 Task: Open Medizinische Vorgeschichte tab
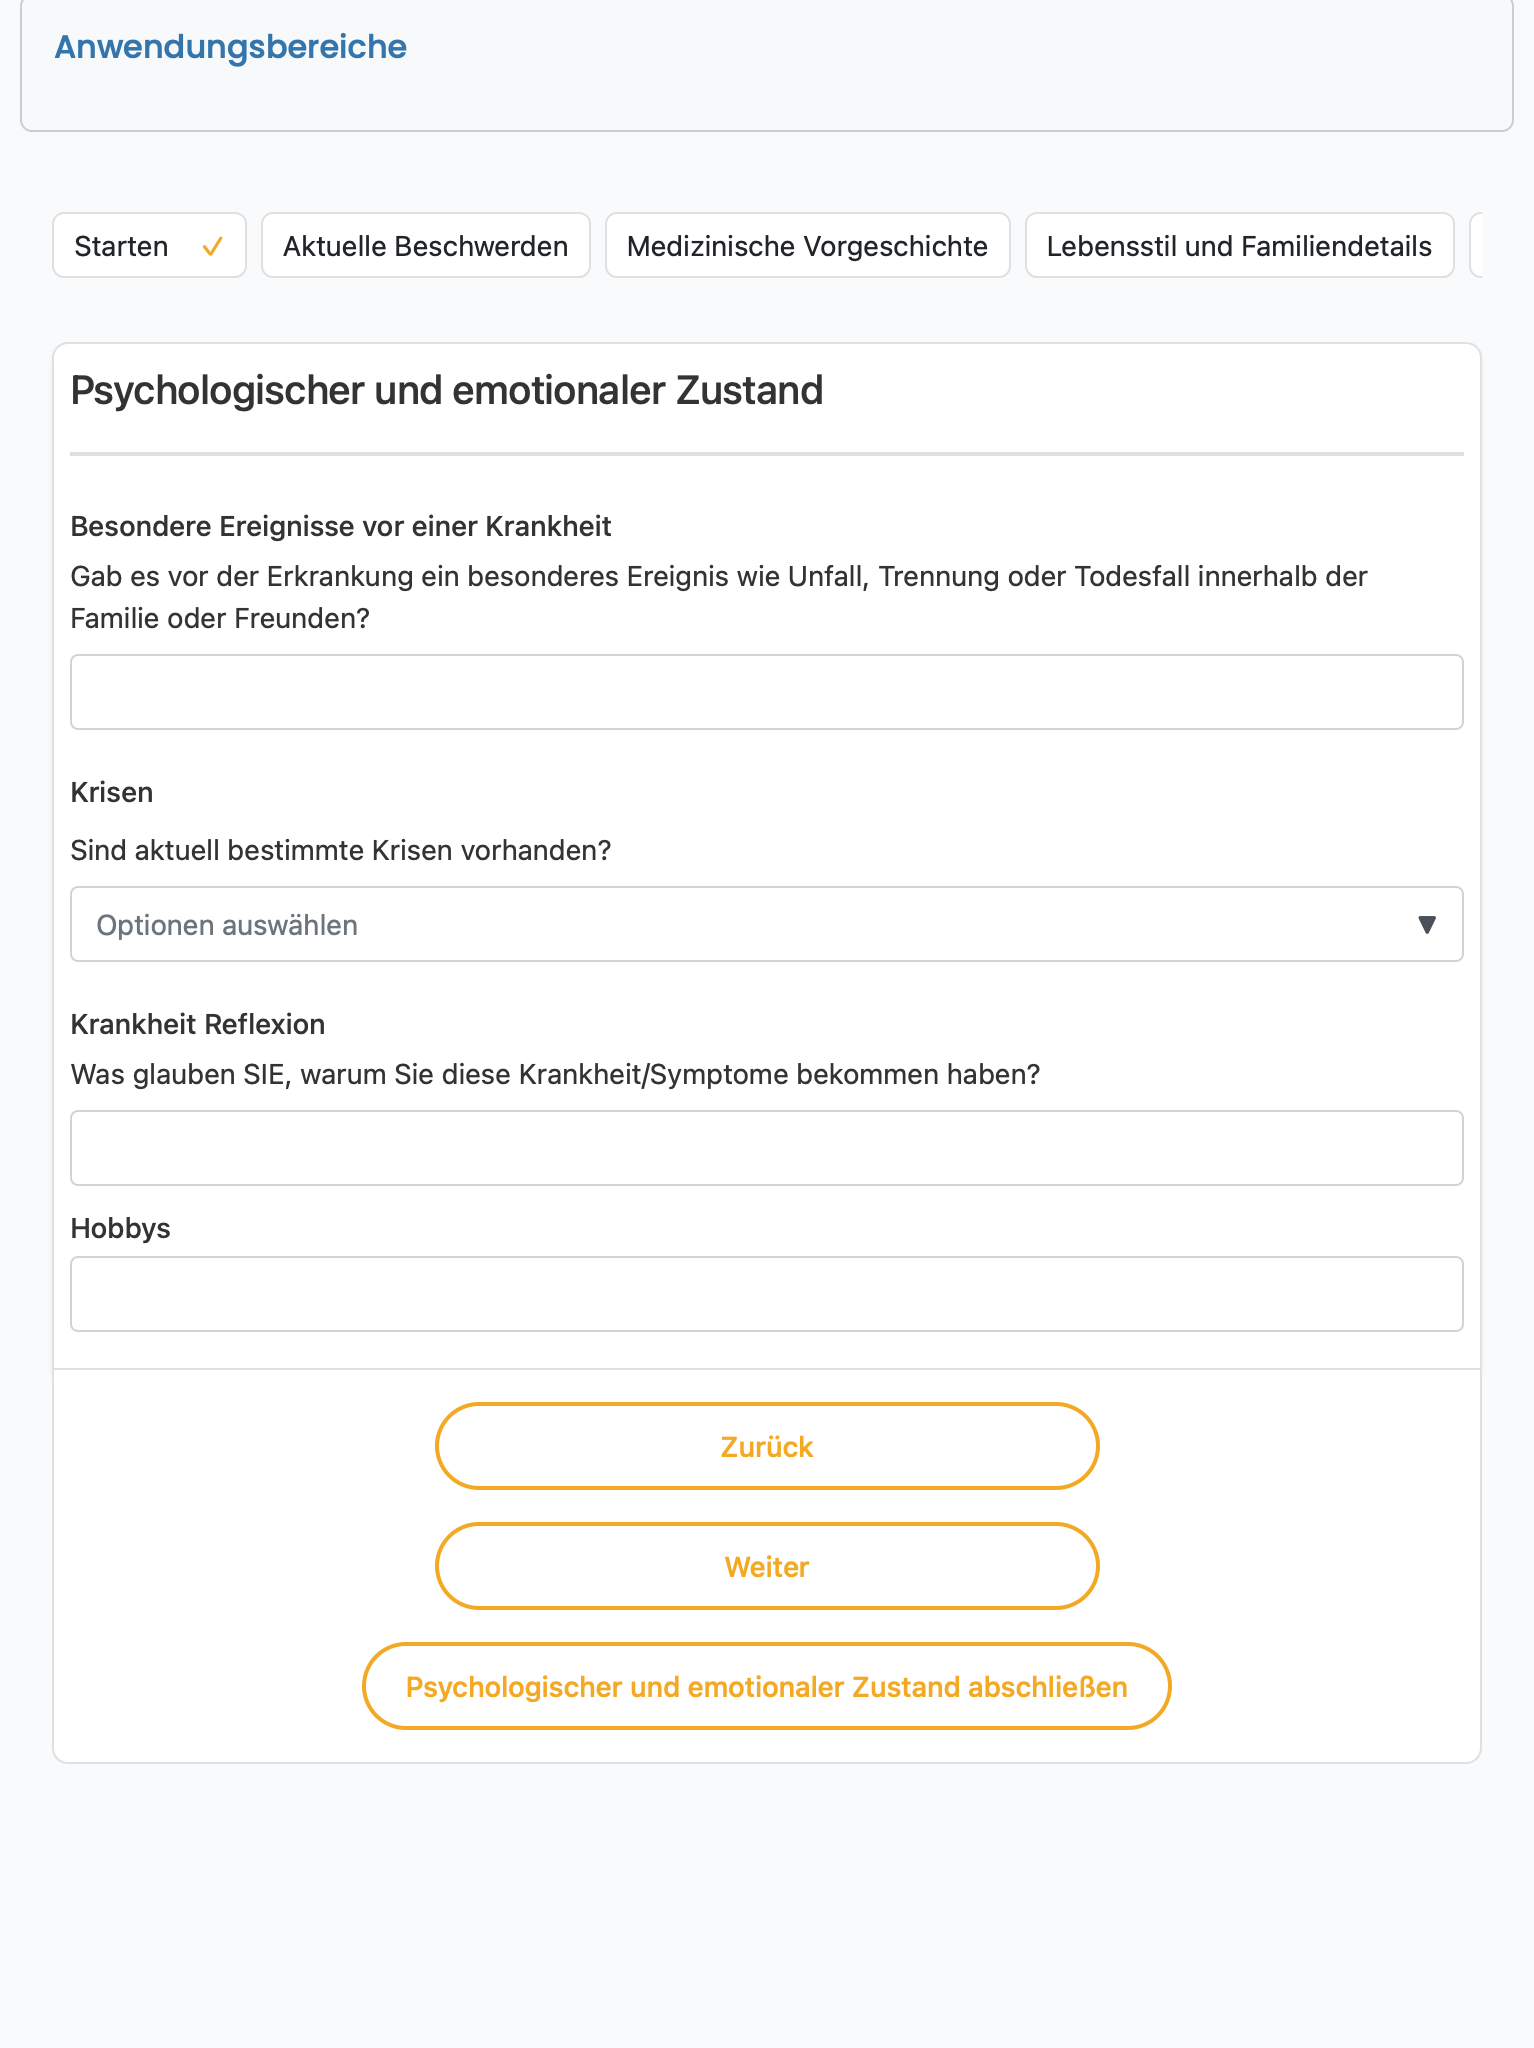click(x=807, y=245)
